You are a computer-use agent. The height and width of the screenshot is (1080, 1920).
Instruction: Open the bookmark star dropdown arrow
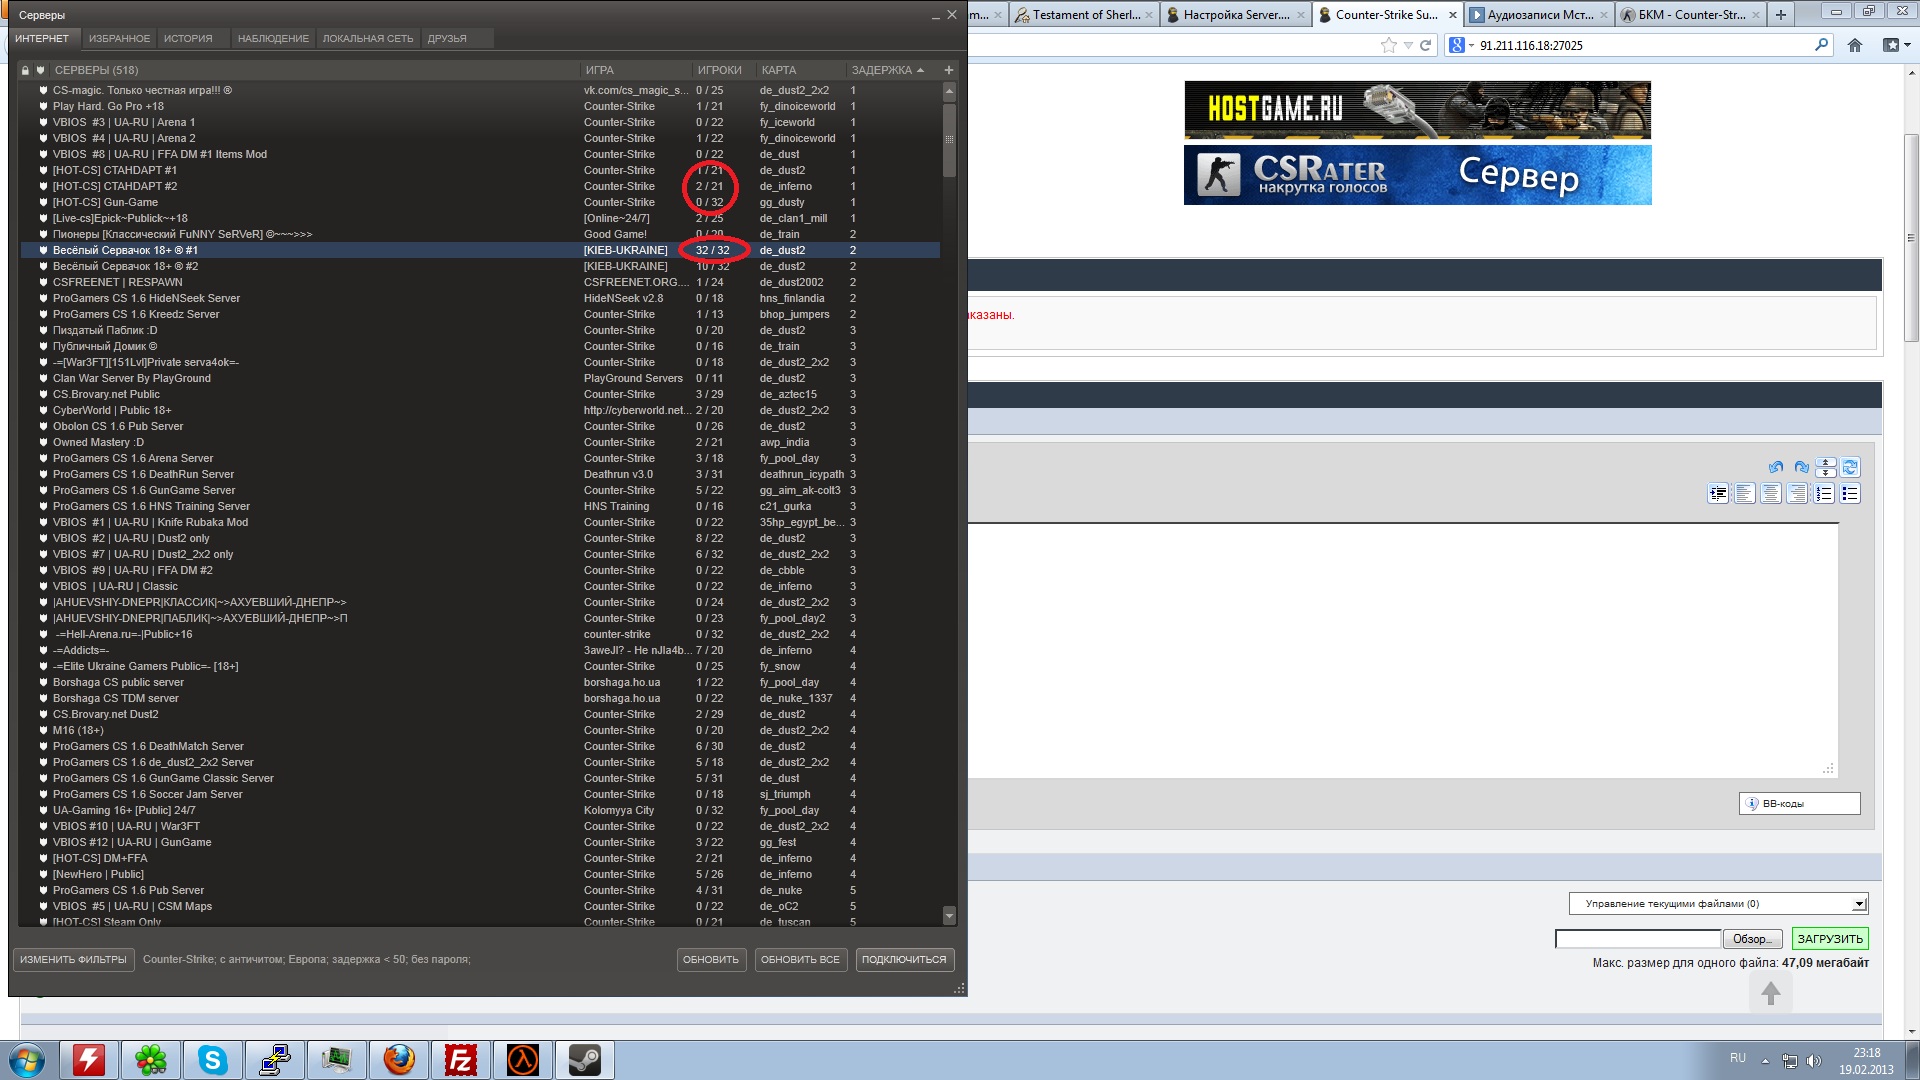(x=1408, y=45)
